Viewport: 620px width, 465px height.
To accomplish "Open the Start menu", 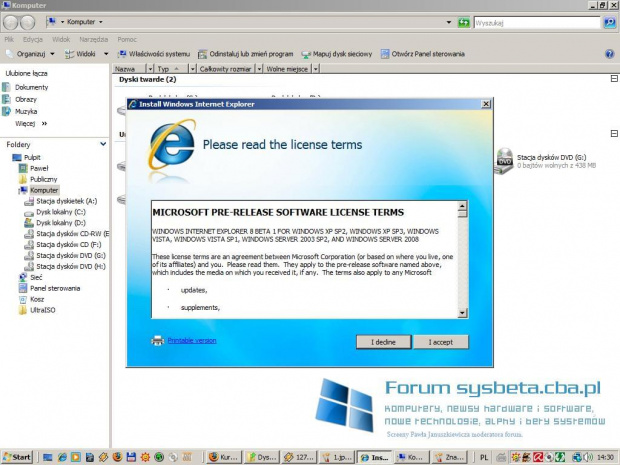I will click(17, 457).
